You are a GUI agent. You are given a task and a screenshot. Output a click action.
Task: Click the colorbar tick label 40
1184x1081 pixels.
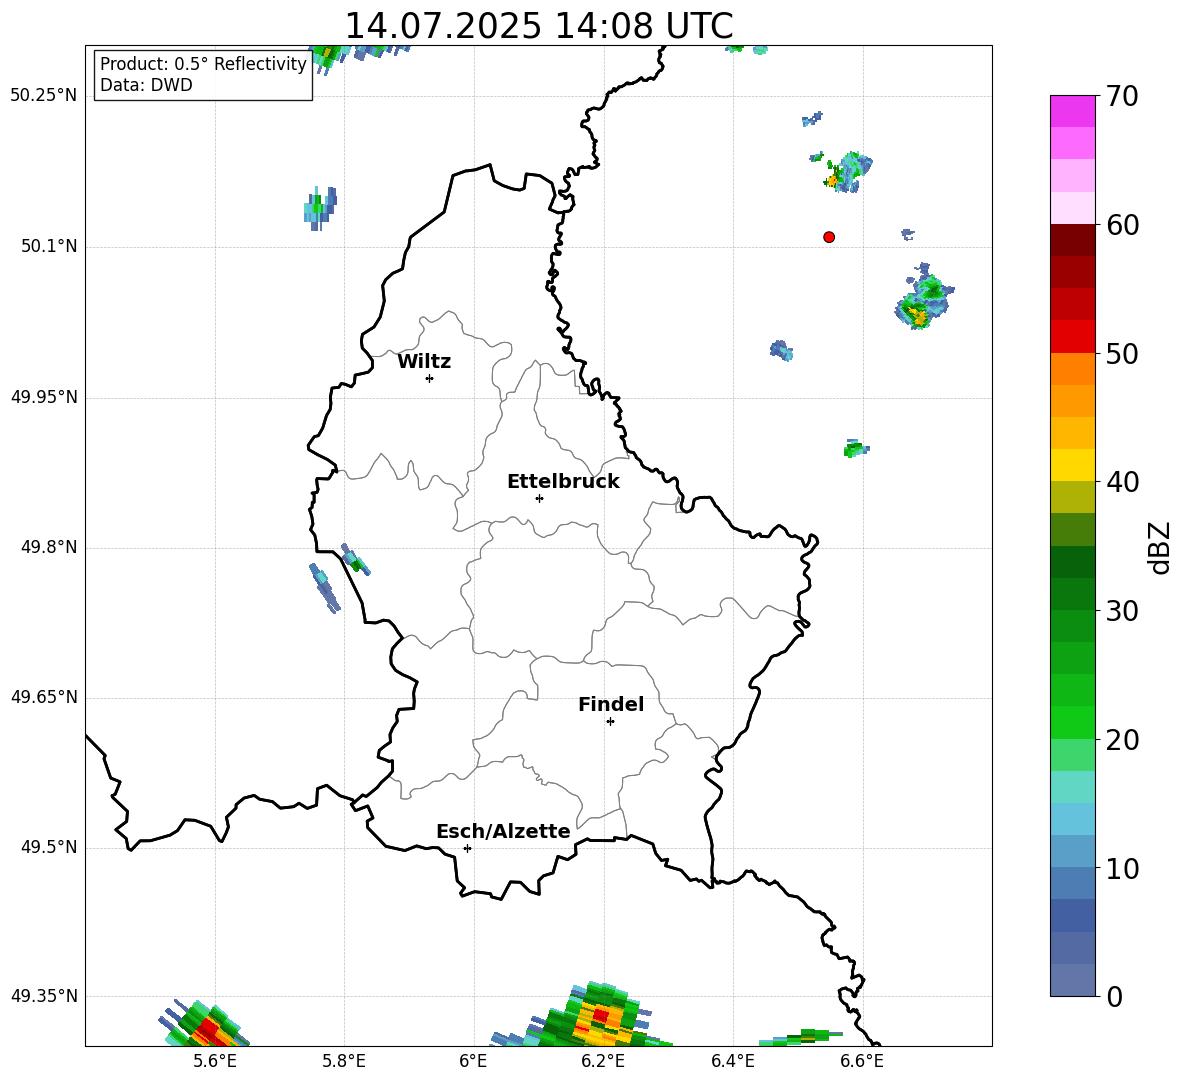tap(1123, 482)
